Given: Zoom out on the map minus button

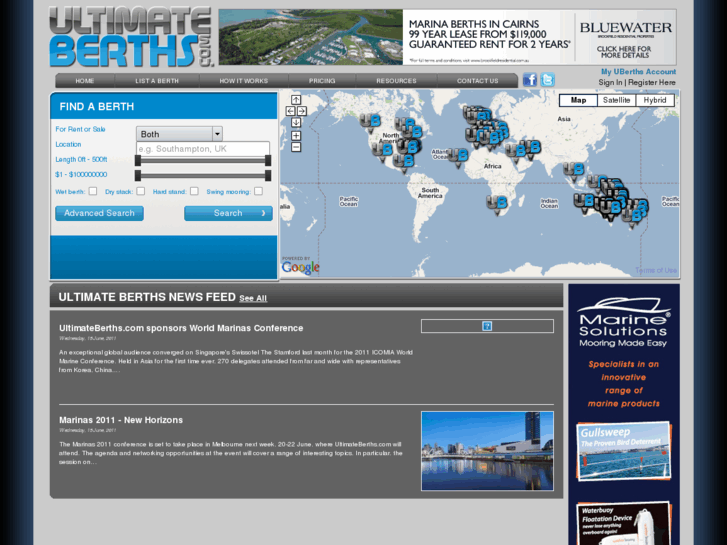Looking at the screenshot, I should tap(296, 147).
